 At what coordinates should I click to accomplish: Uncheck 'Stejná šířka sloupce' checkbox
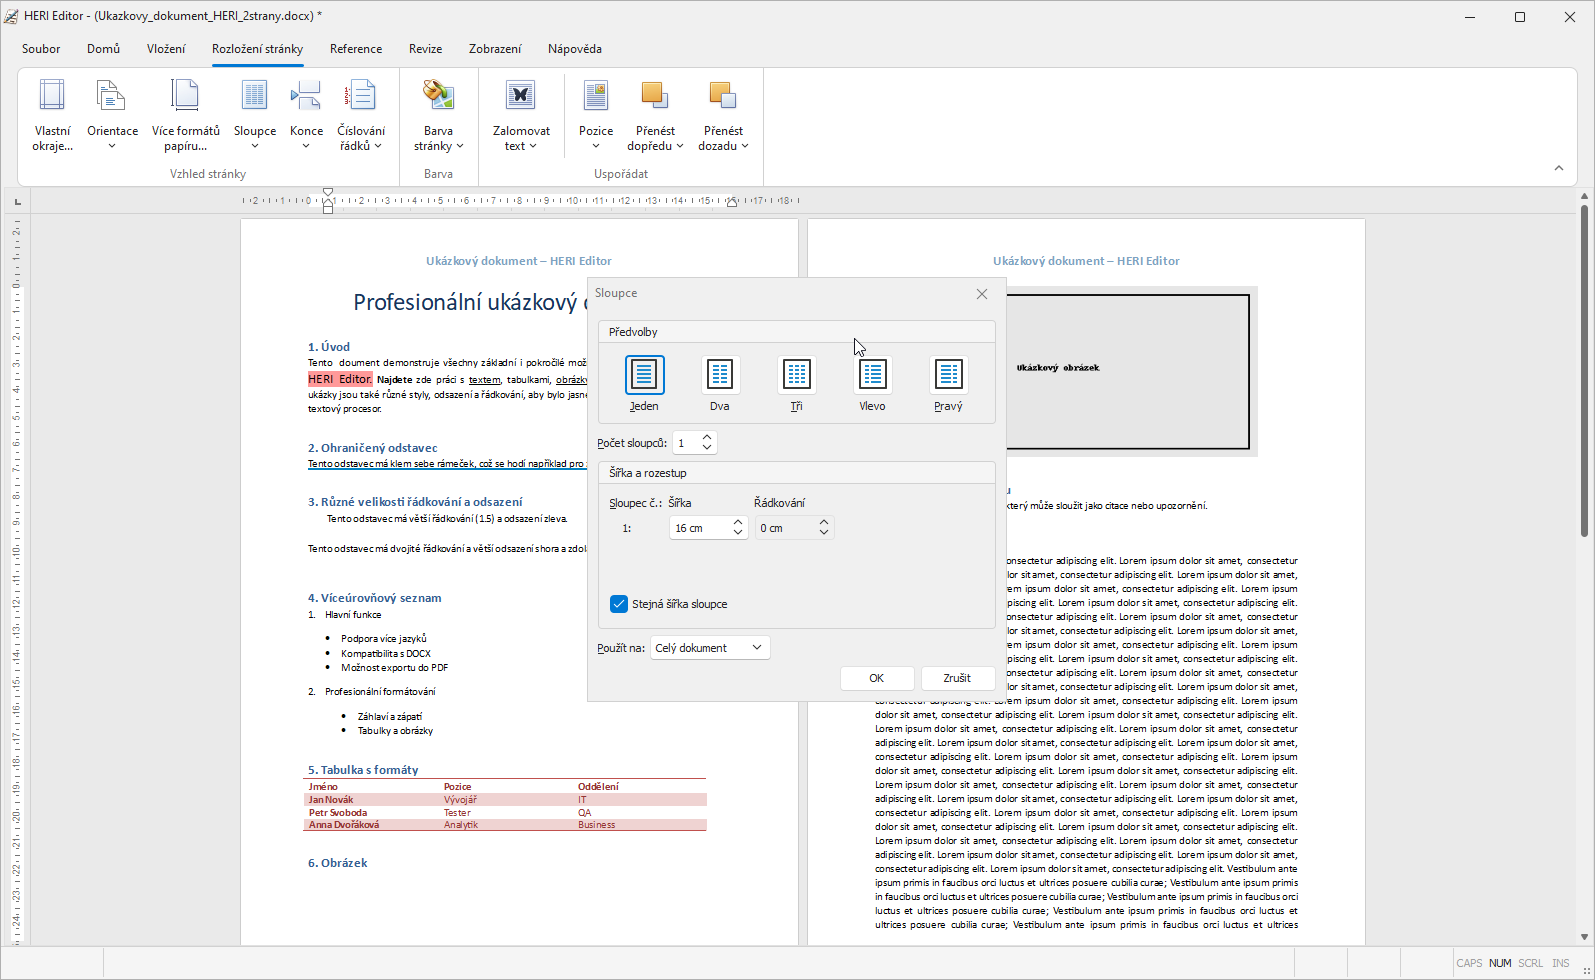pyautogui.click(x=619, y=604)
